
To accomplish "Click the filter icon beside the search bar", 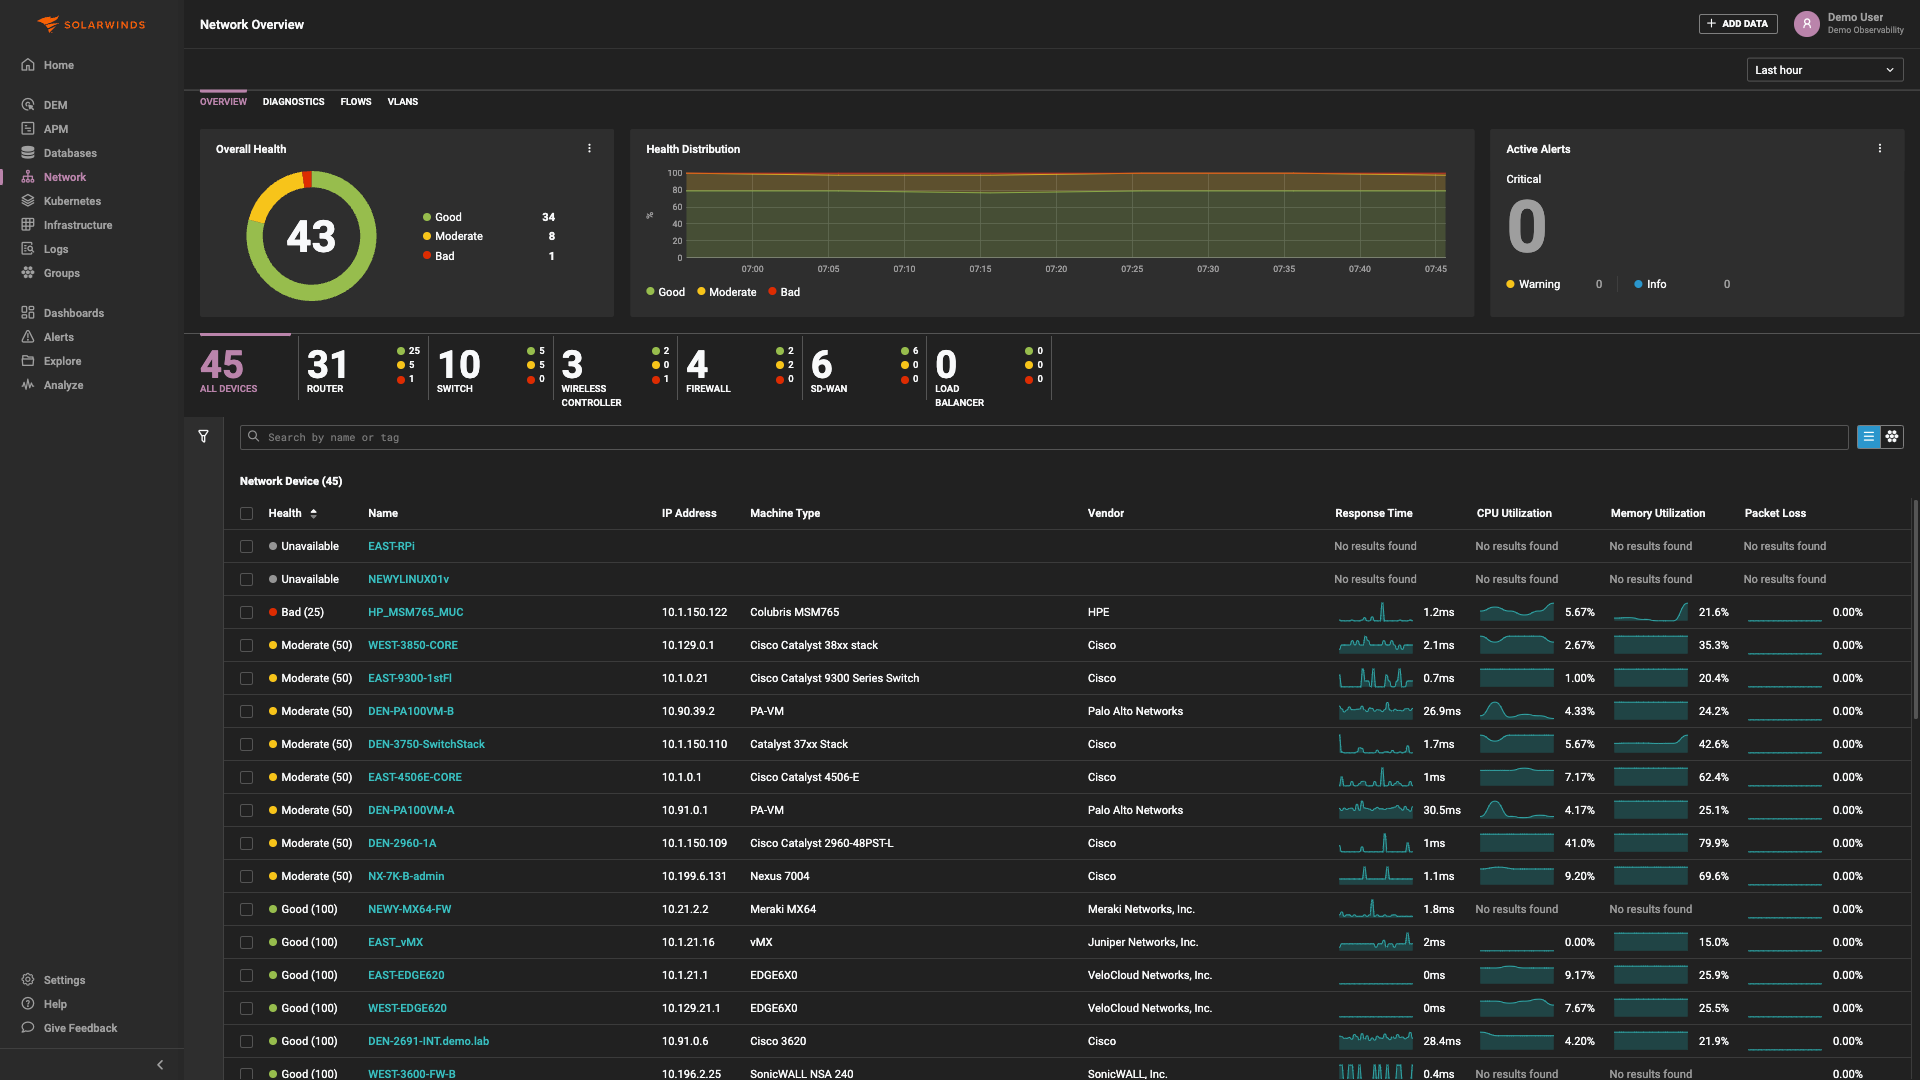I will [204, 436].
